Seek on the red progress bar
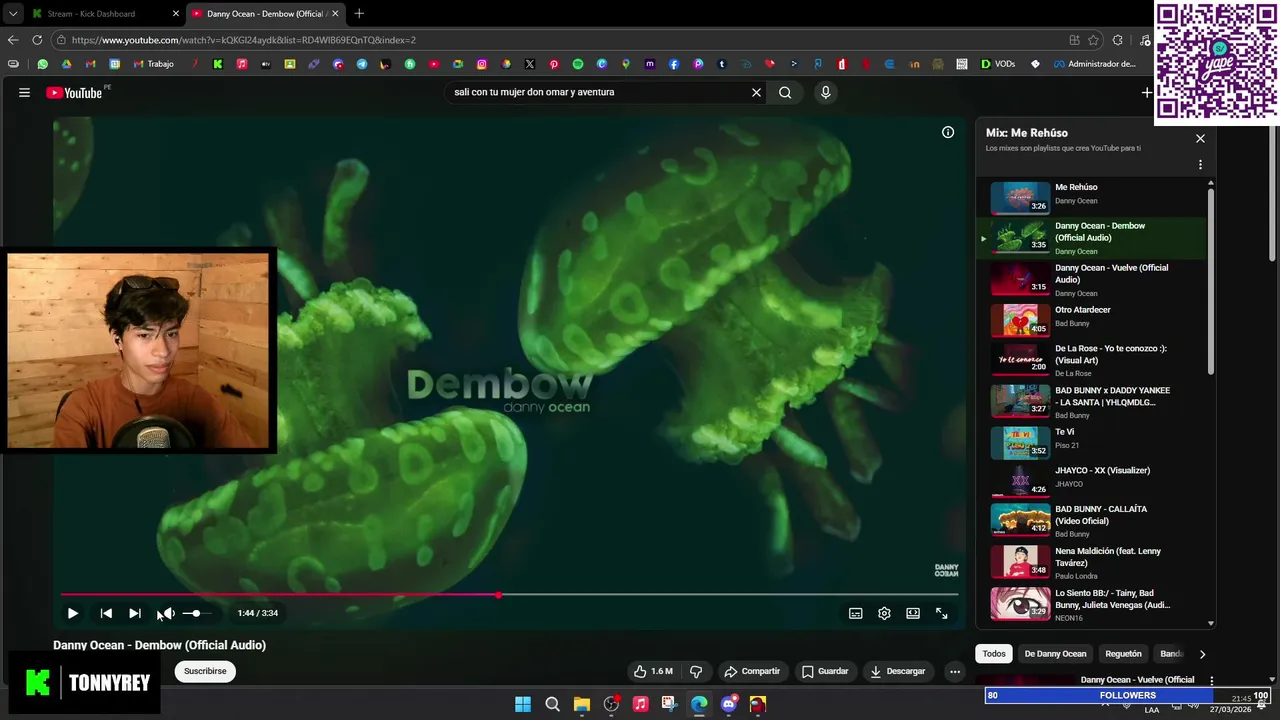 point(509,595)
